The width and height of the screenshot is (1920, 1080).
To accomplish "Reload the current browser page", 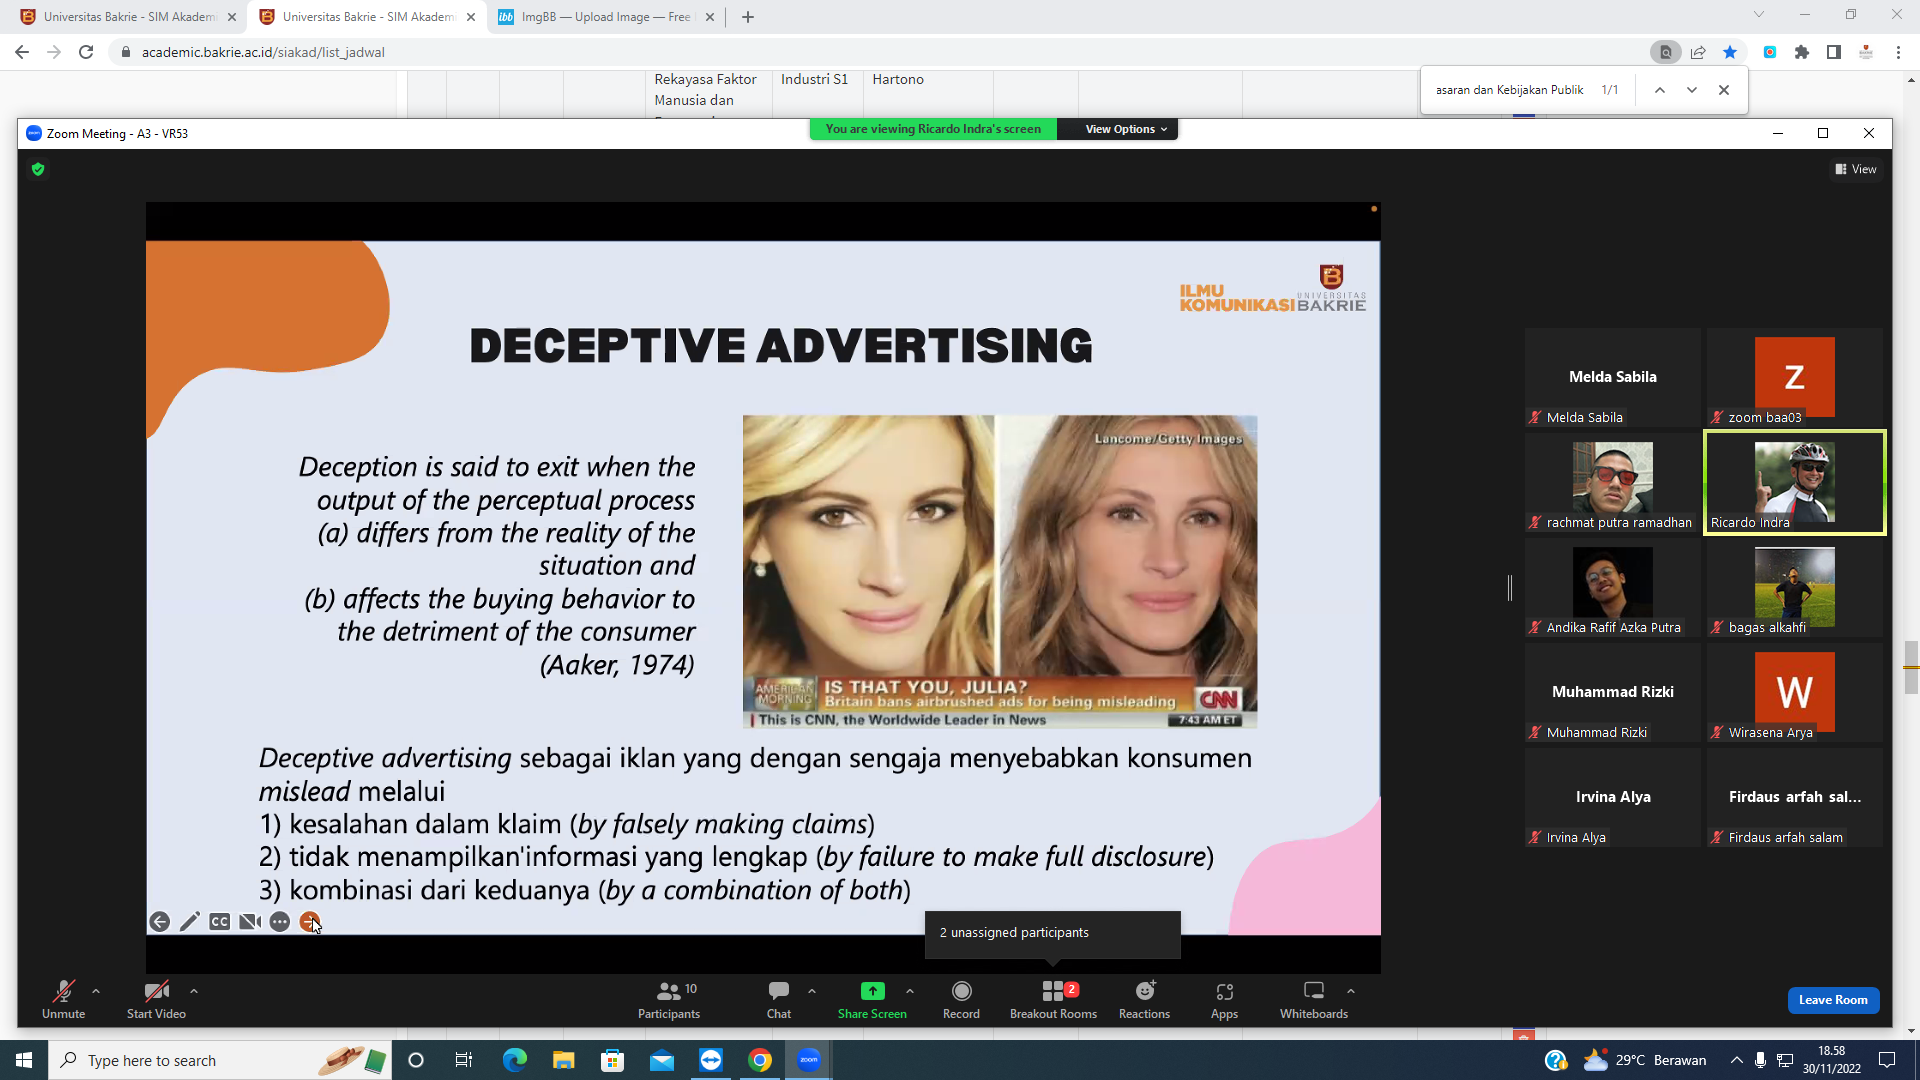I will pos(86,52).
